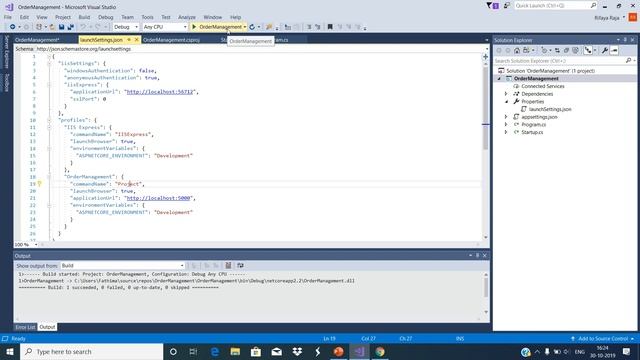Image resolution: width=640 pixels, height=360 pixels.
Task: Click the lightbulb quick action on line 19
Action: (40, 184)
